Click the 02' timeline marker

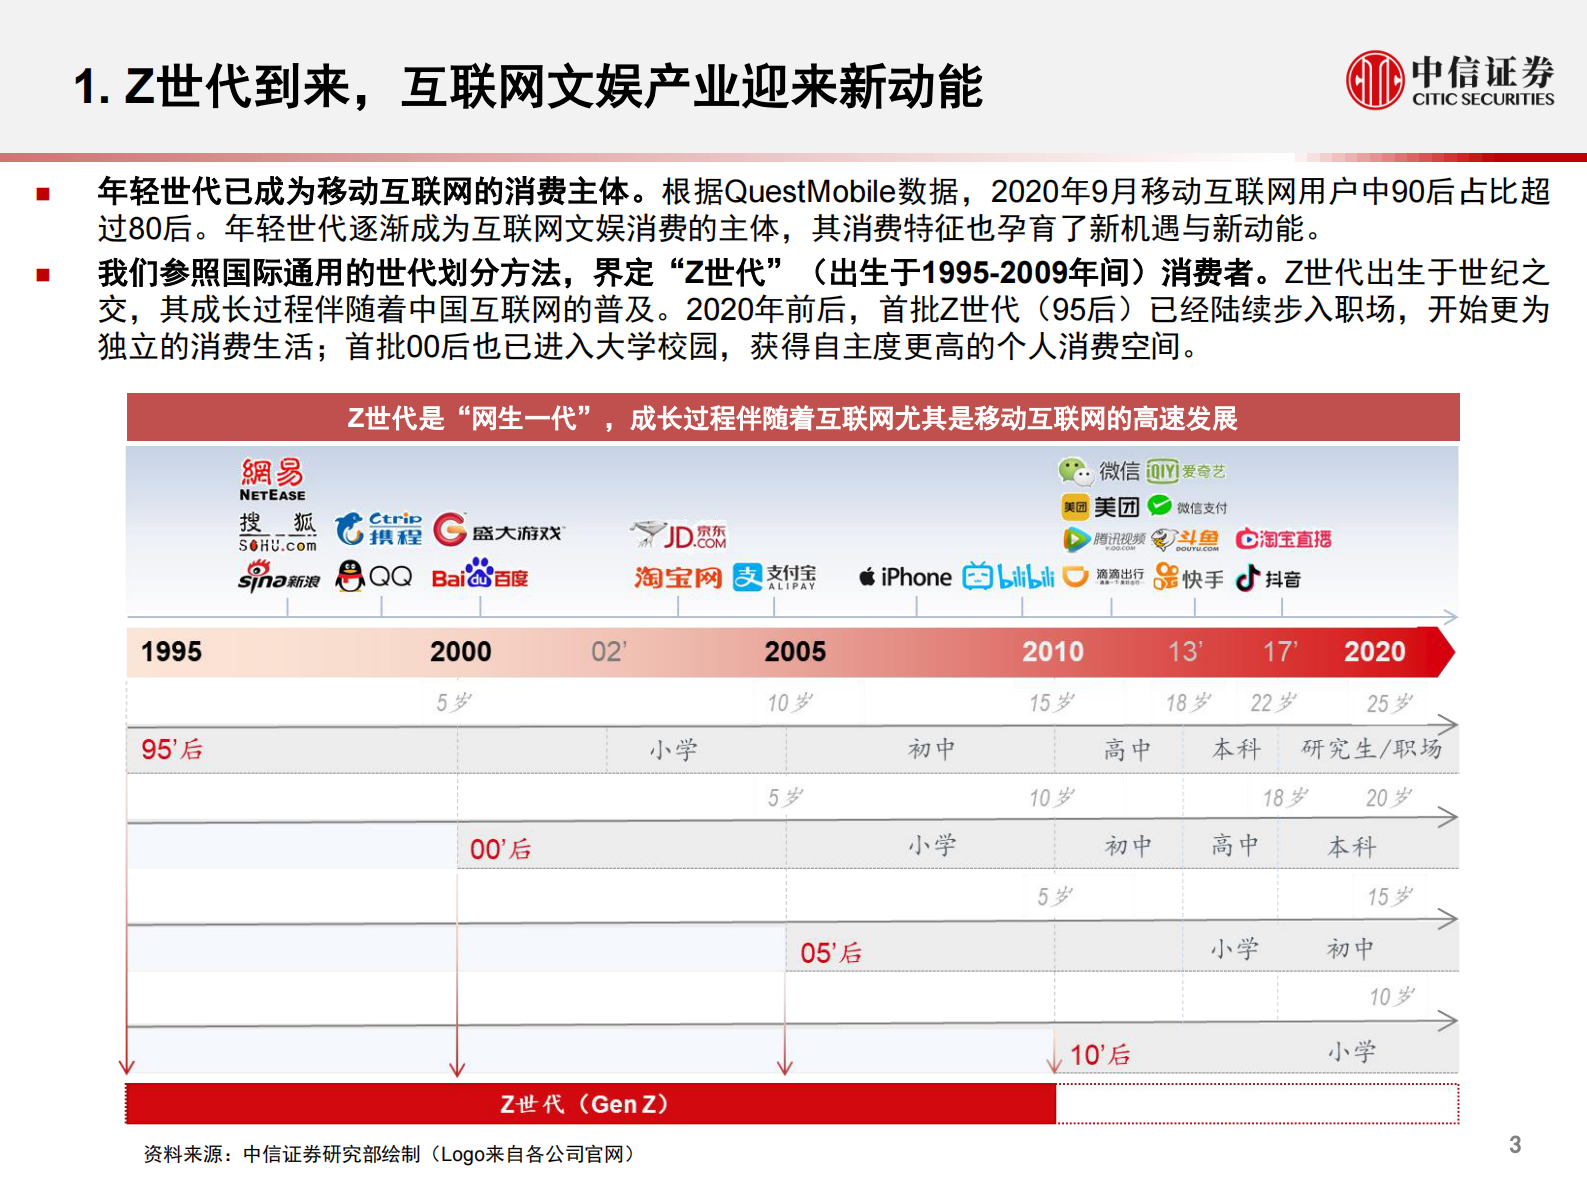608,652
